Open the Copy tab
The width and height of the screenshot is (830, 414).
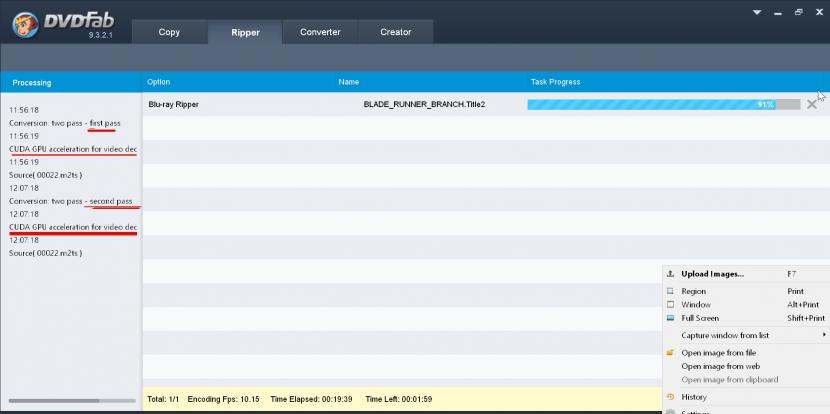pyautogui.click(x=169, y=32)
